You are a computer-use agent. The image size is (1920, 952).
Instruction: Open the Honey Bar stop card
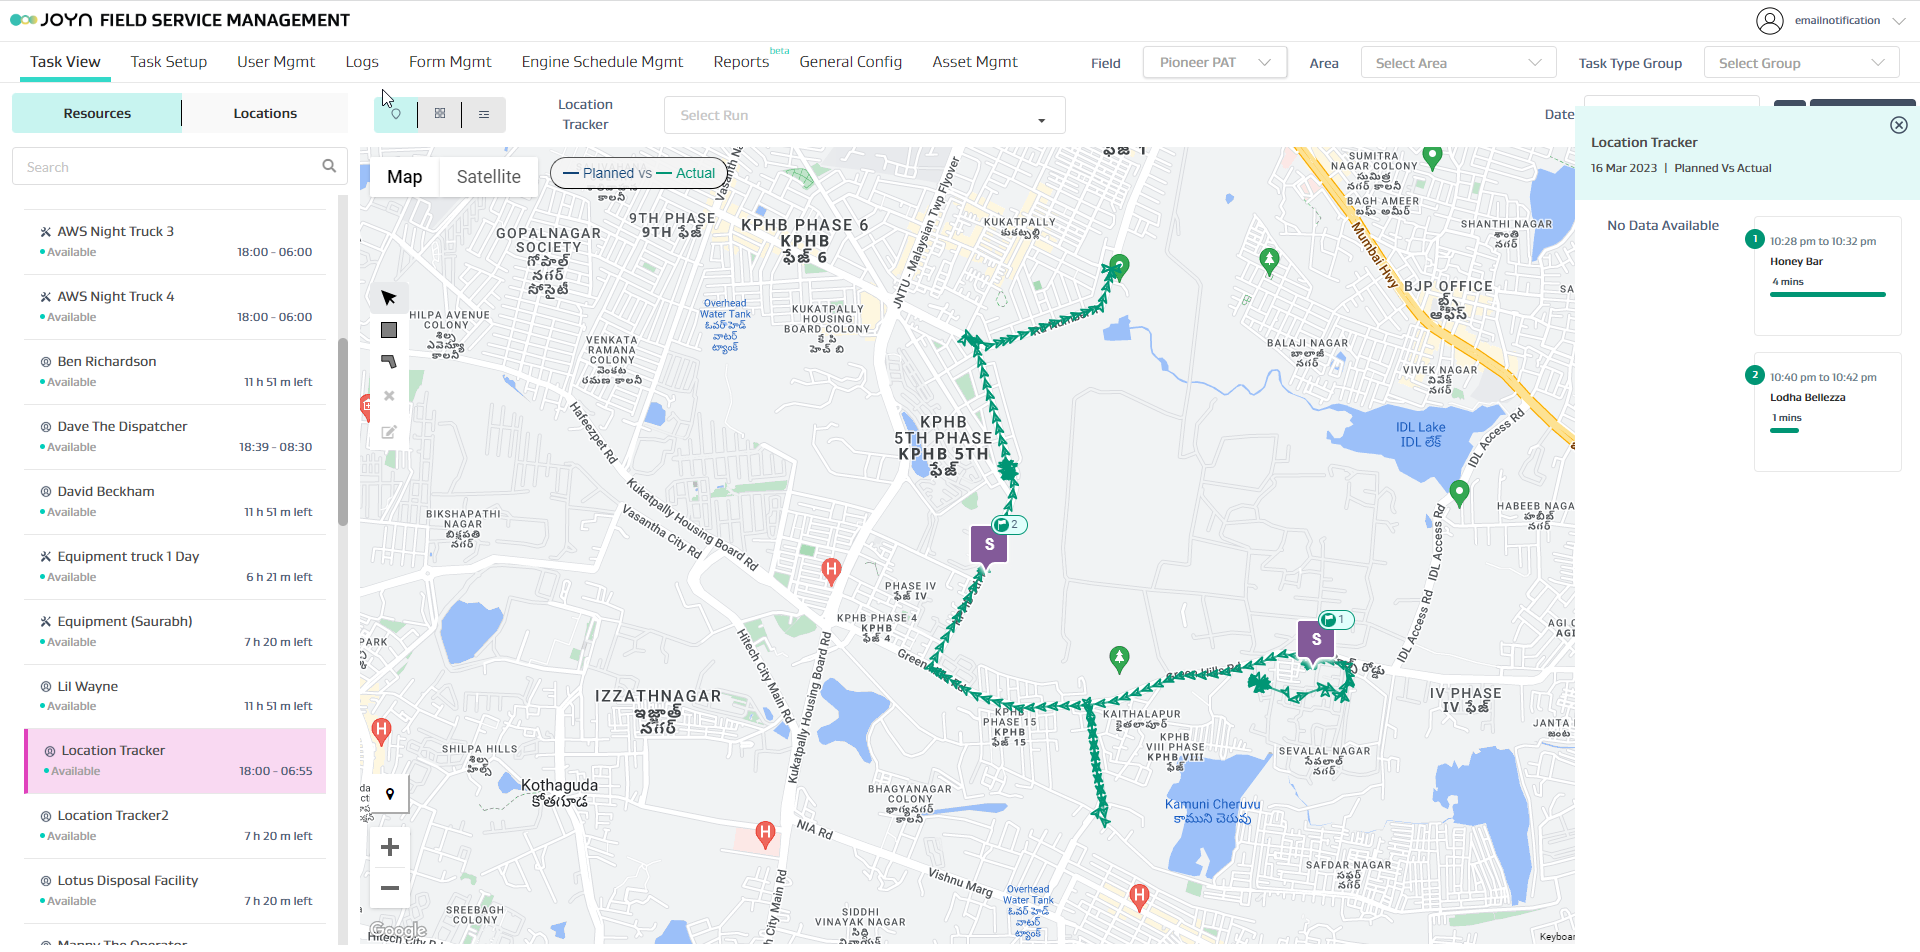click(x=1826, y=275)
